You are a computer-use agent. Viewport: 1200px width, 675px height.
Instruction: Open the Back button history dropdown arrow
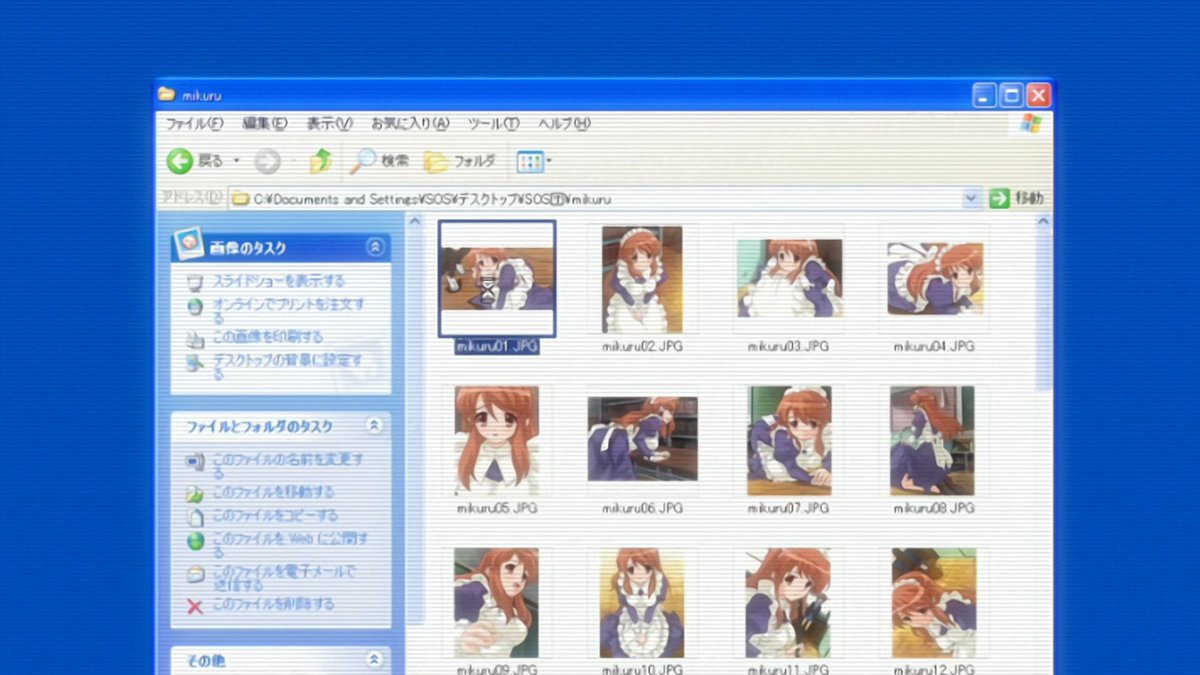pos(237,161)
